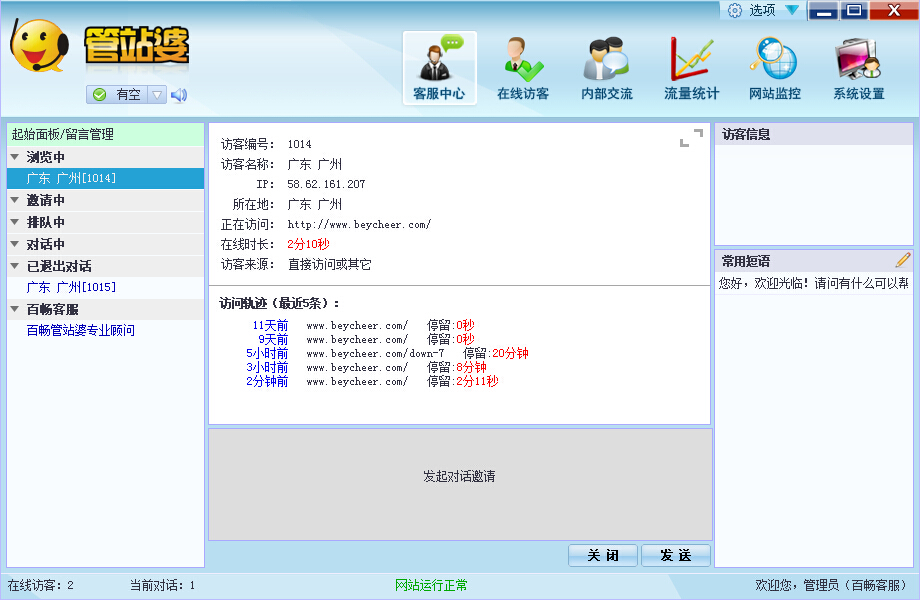Screen dimensions: 920x600
Task: Click the 9天前 visit track entry
Action: coord(273,340)
